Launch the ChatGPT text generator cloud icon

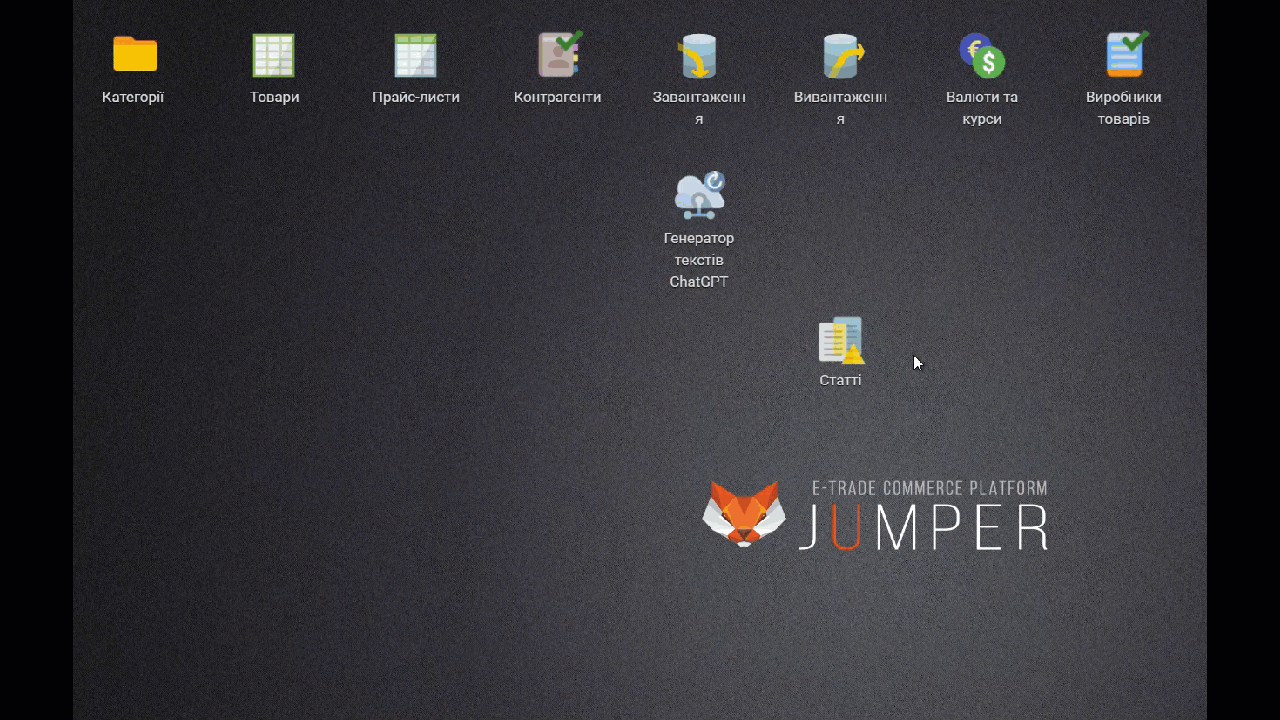click(699, 195)
